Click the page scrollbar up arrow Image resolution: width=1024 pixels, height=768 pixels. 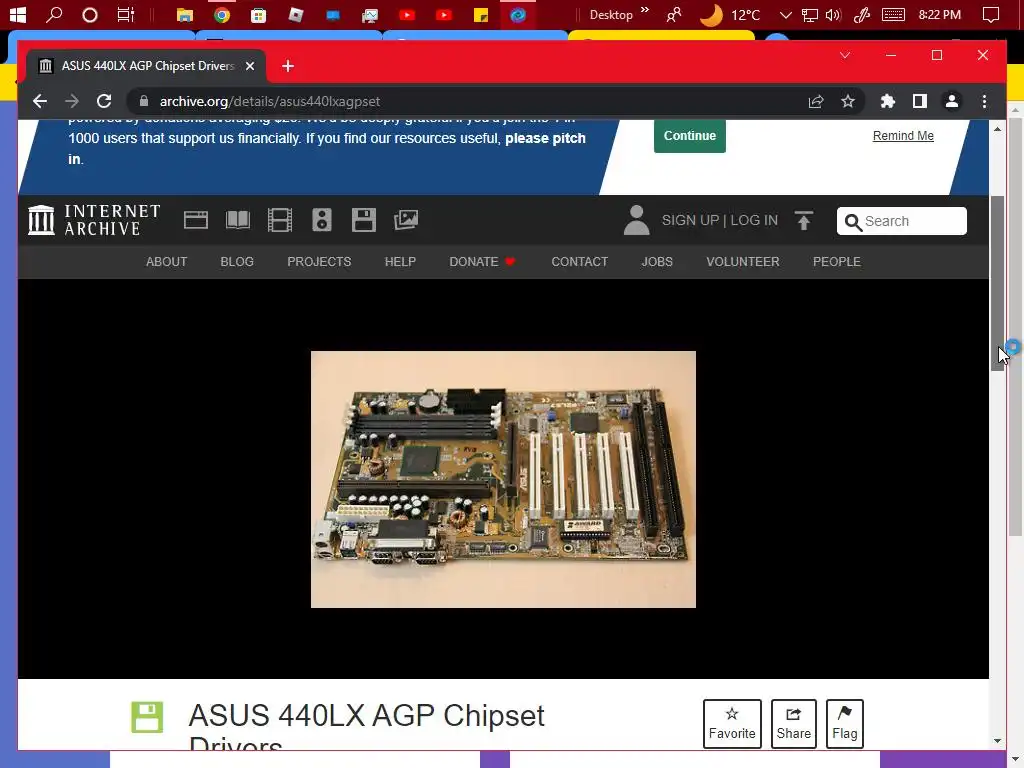997,129
